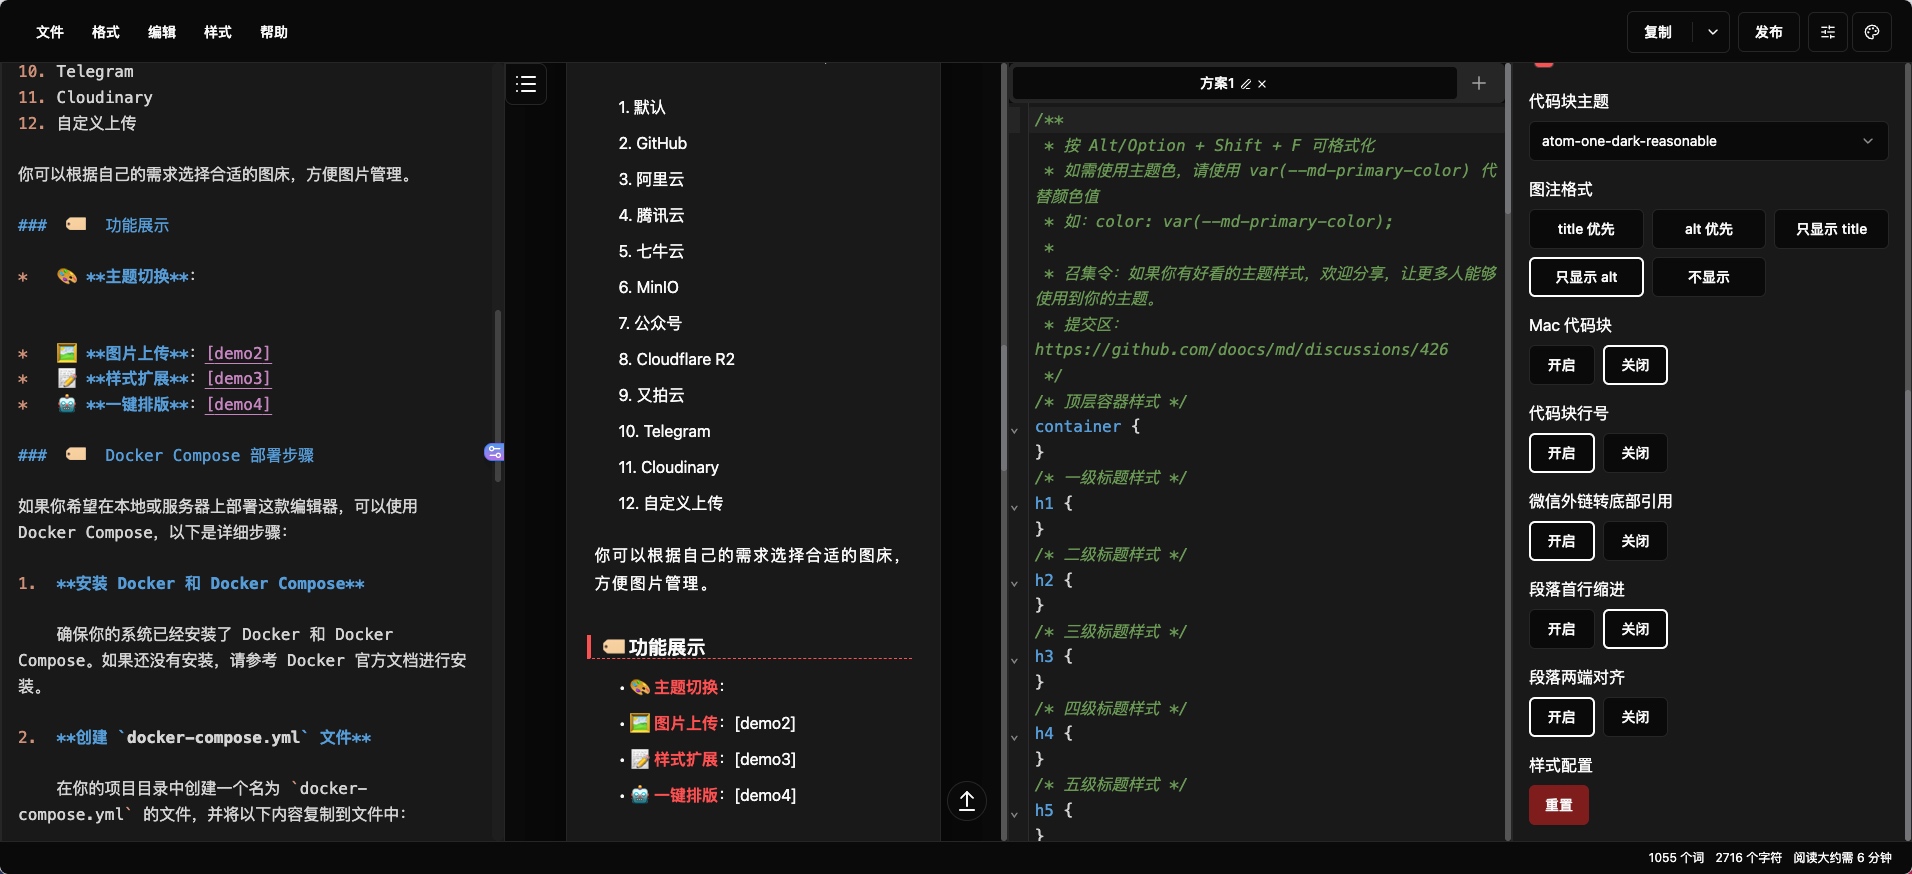Open the 格式 menu

(x=106, y=32)
